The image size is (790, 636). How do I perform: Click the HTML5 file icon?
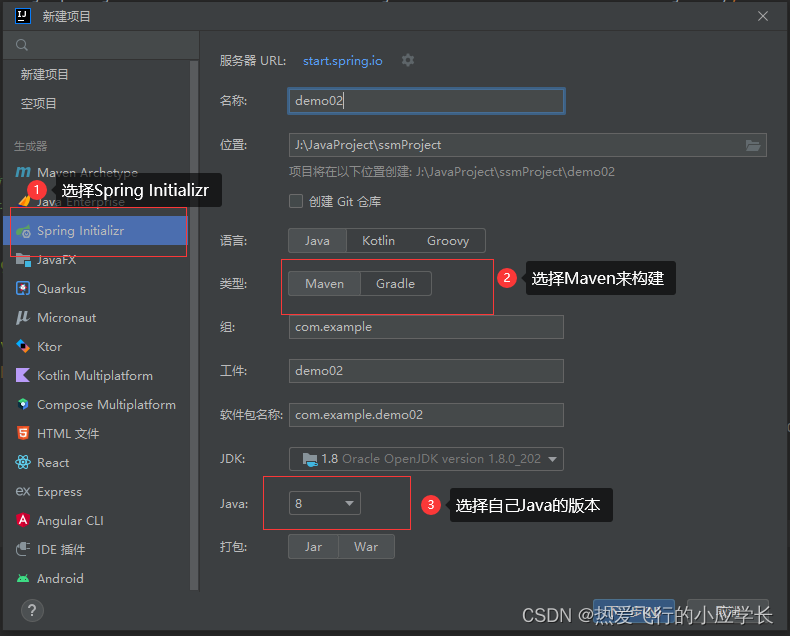23,433
